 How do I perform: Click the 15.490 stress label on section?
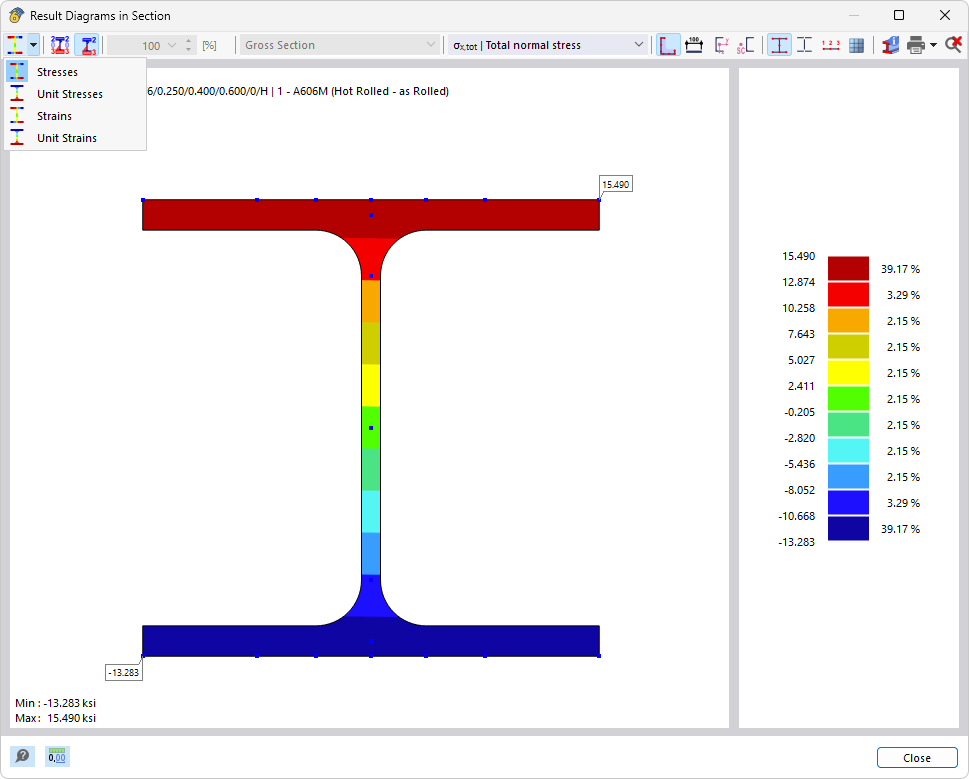click(616, 184)
